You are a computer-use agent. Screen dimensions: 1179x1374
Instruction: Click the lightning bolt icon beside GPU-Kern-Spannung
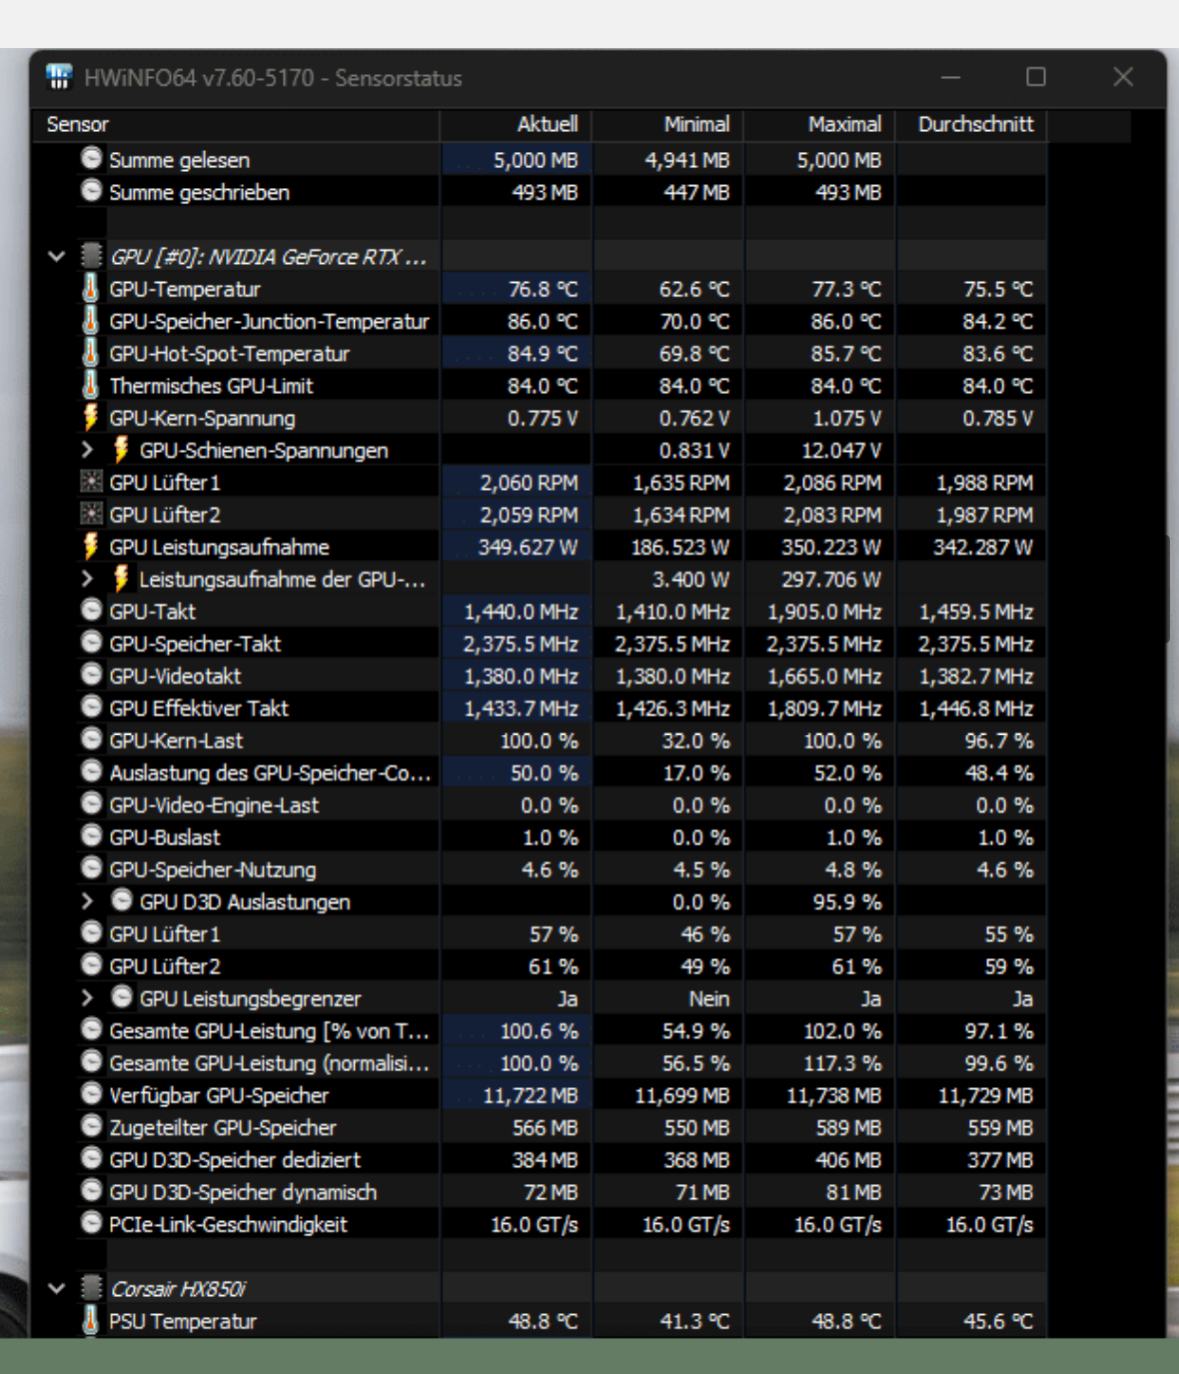[90, 417]
